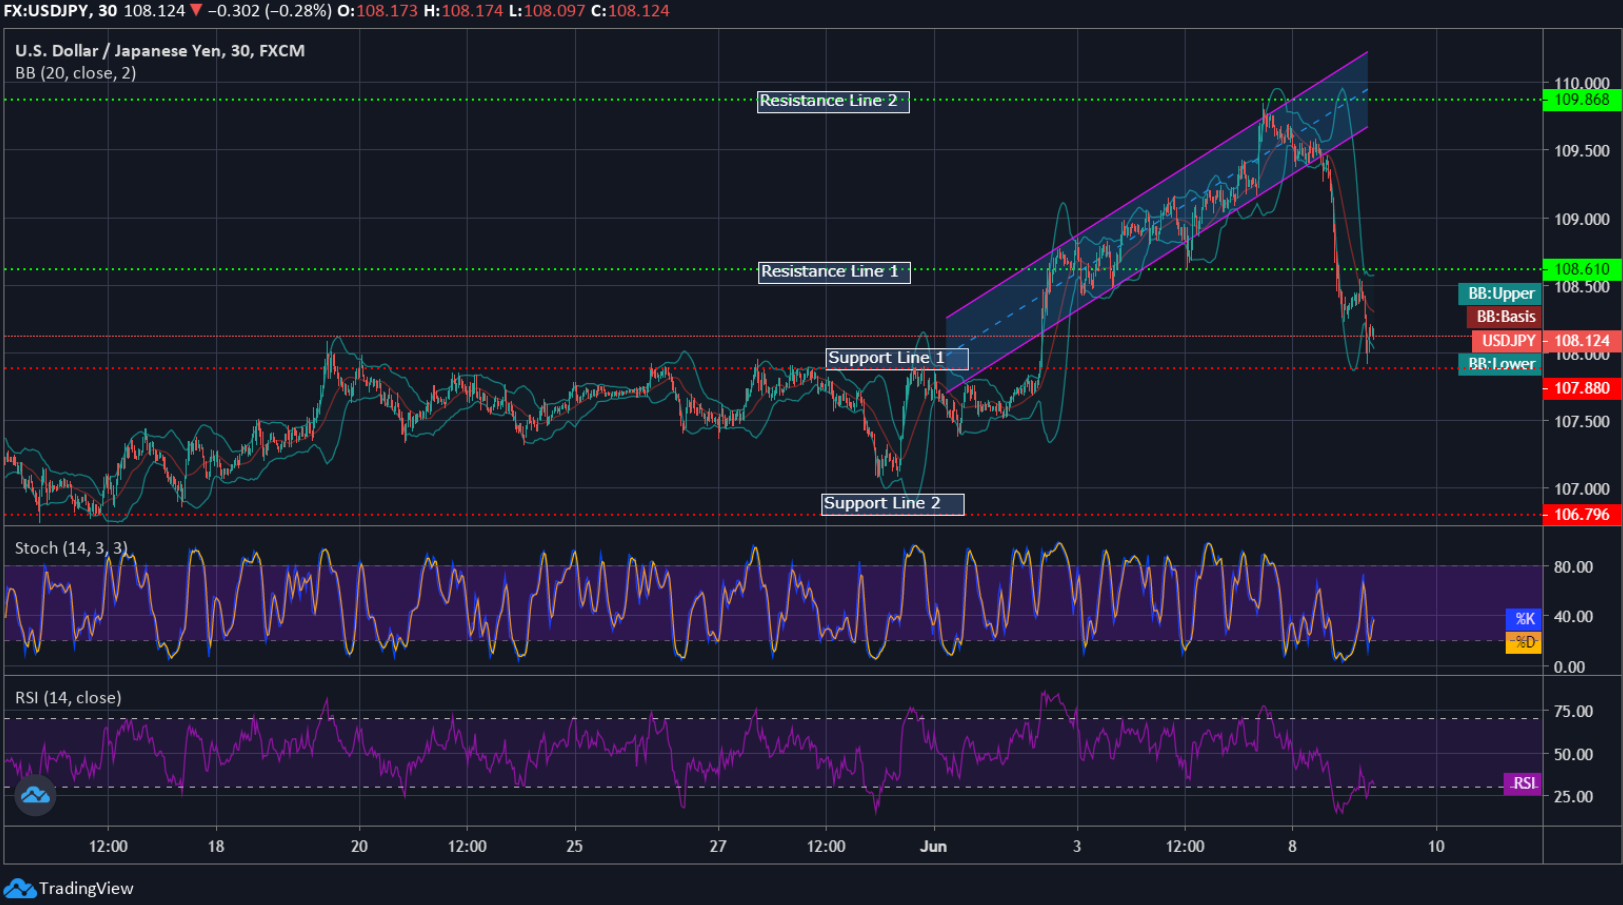Select the BB (20, close, 2) indicator title
This screenshot has height=905, width=1623.
click(76, 73)
